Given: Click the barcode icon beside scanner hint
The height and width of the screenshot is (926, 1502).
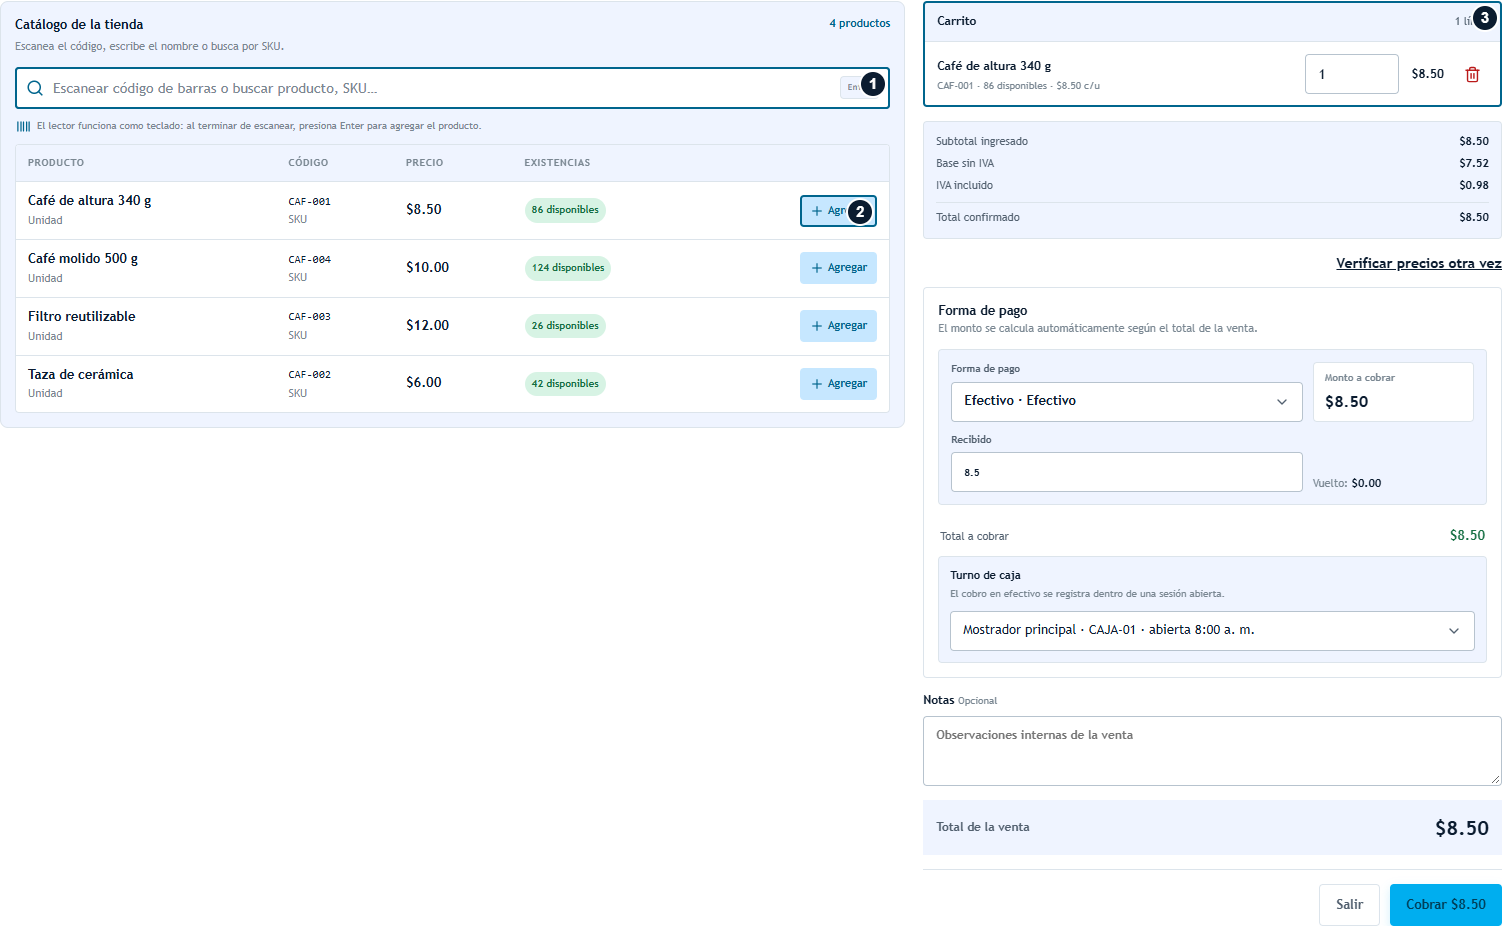Looking at the screenshot, I should (x=23, y=126).
